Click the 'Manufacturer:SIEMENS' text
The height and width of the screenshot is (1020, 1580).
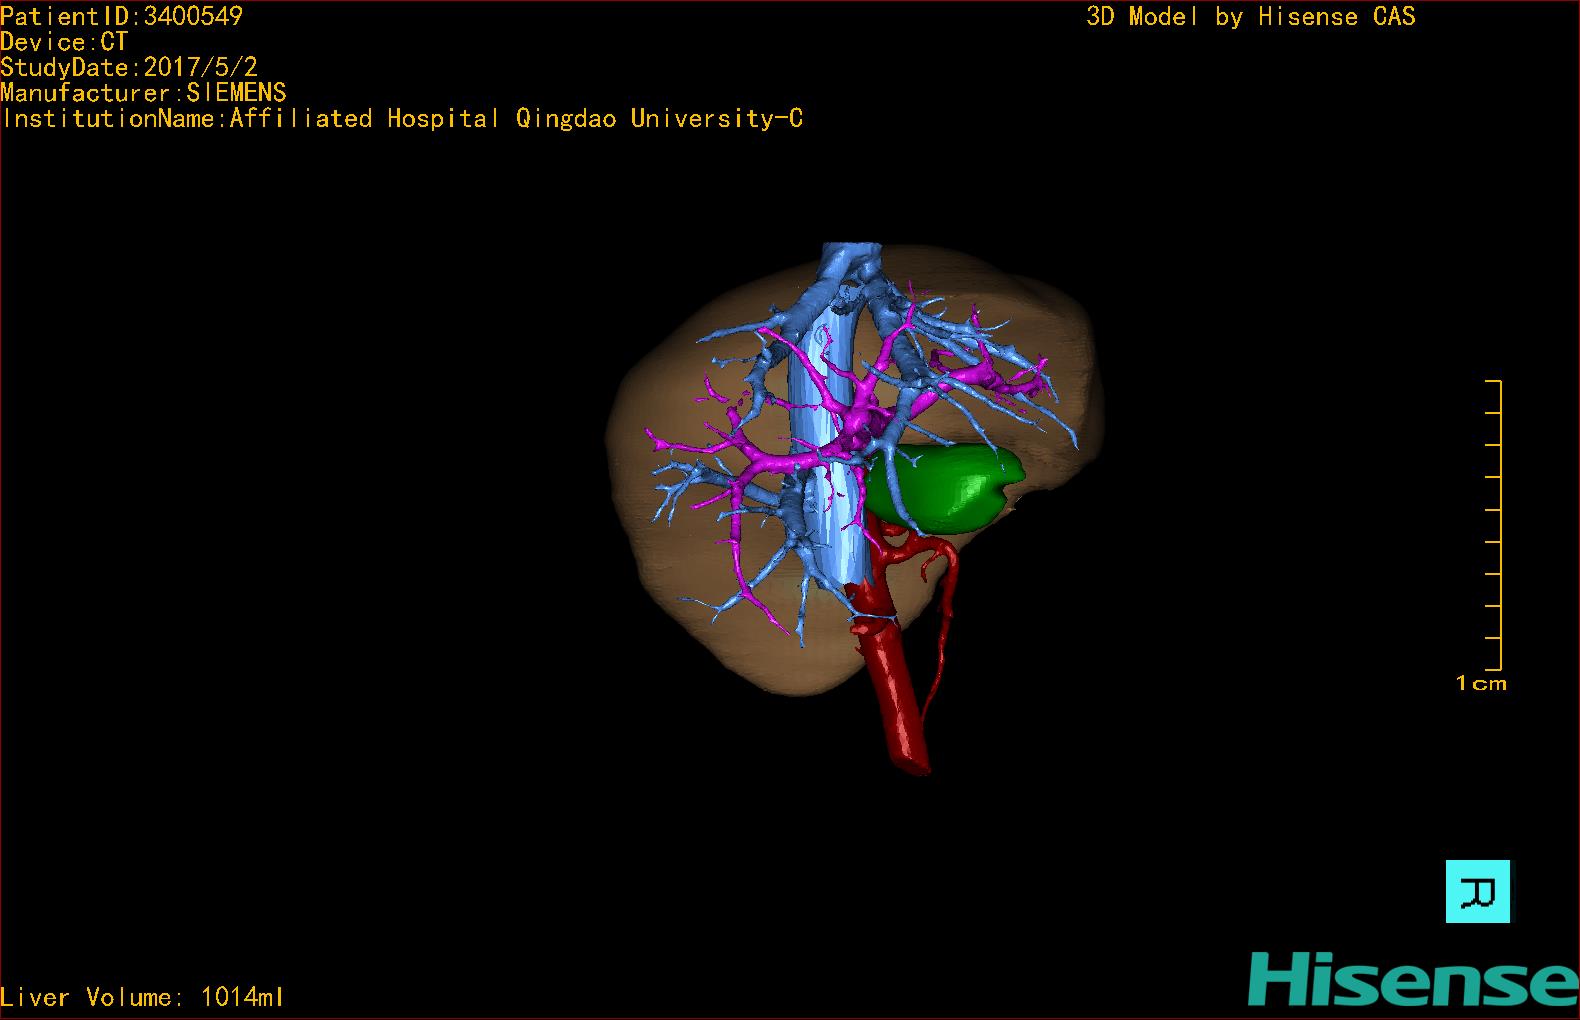click(143, 93)
